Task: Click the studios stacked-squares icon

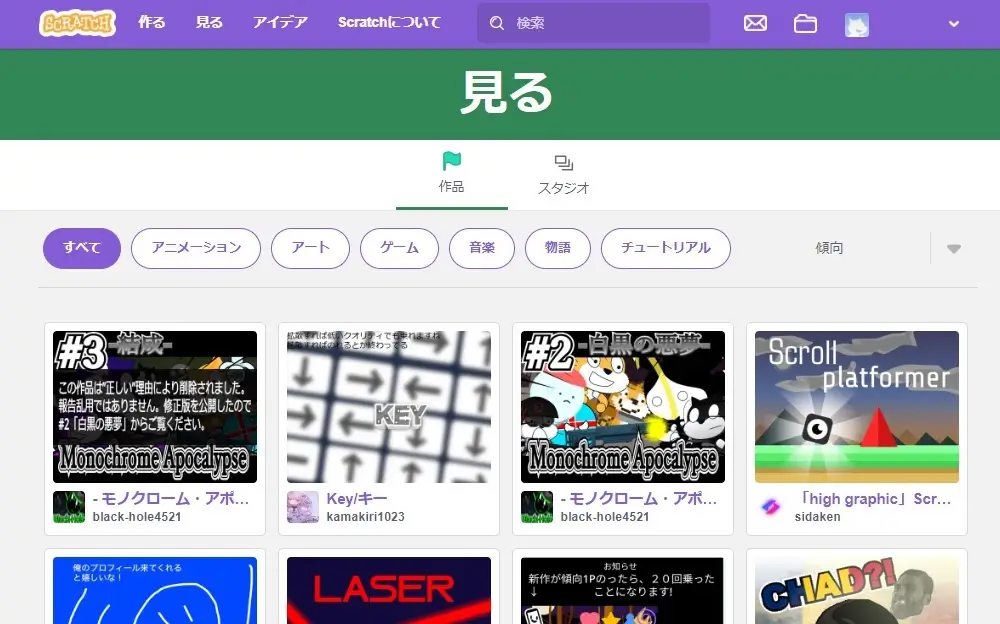Action: coord(564,163)
